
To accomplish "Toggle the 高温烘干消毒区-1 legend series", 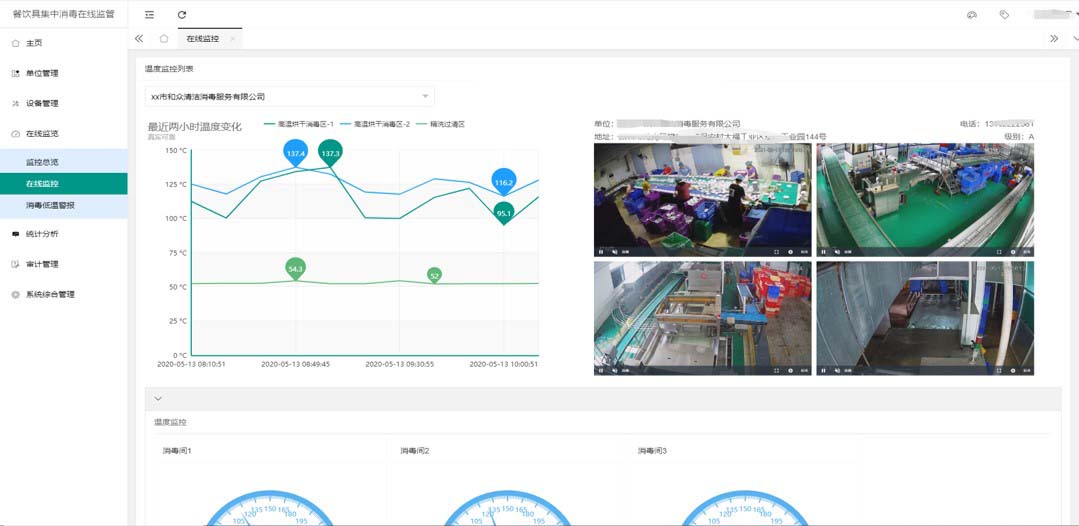I will coord(299,125).
